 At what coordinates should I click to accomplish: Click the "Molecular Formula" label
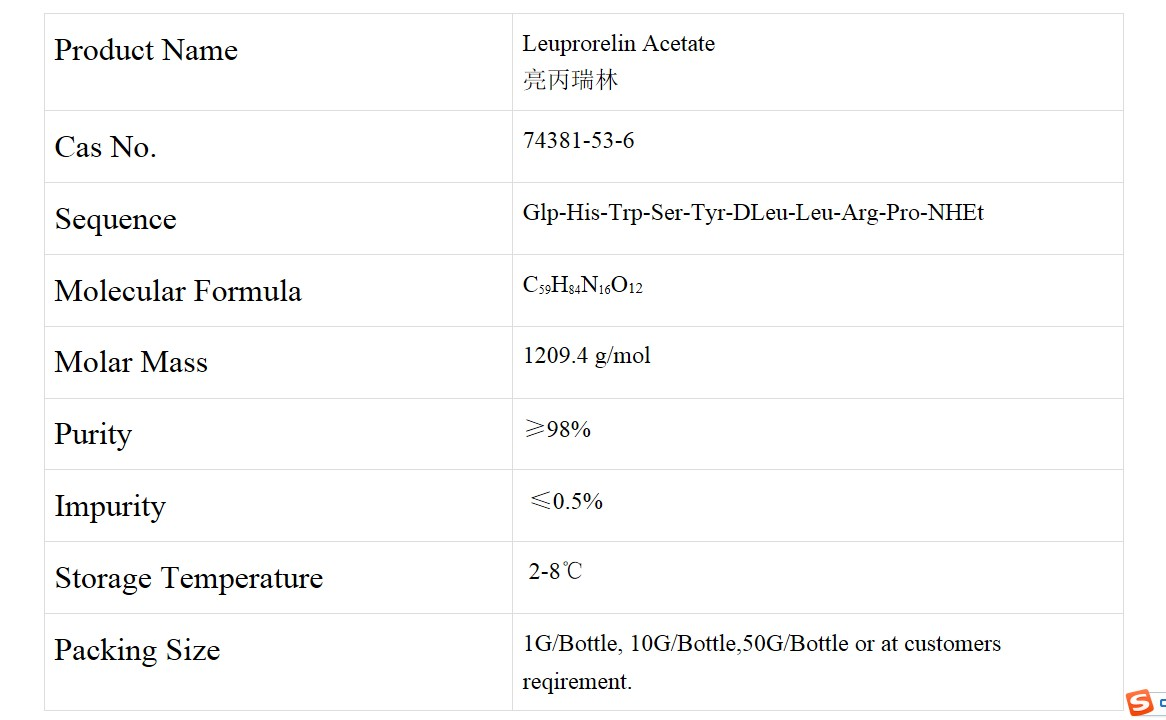pos(178,291)
